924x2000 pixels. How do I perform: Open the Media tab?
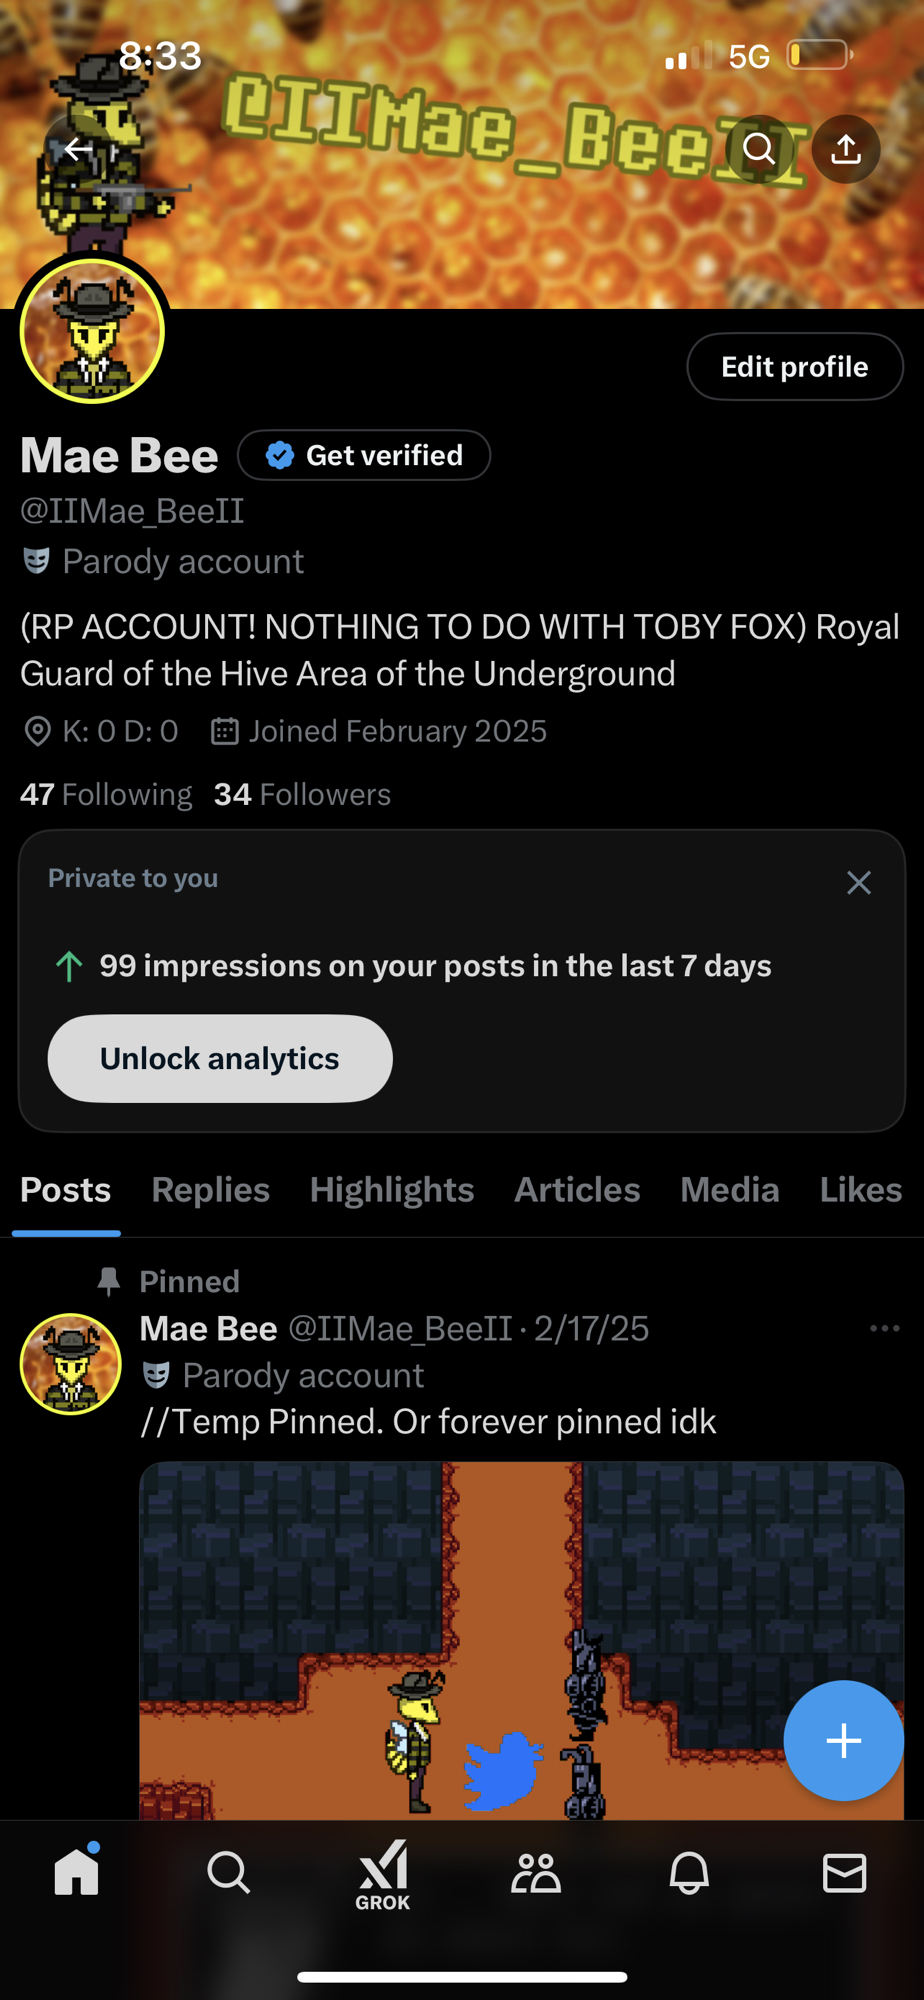coord(730,1190)
